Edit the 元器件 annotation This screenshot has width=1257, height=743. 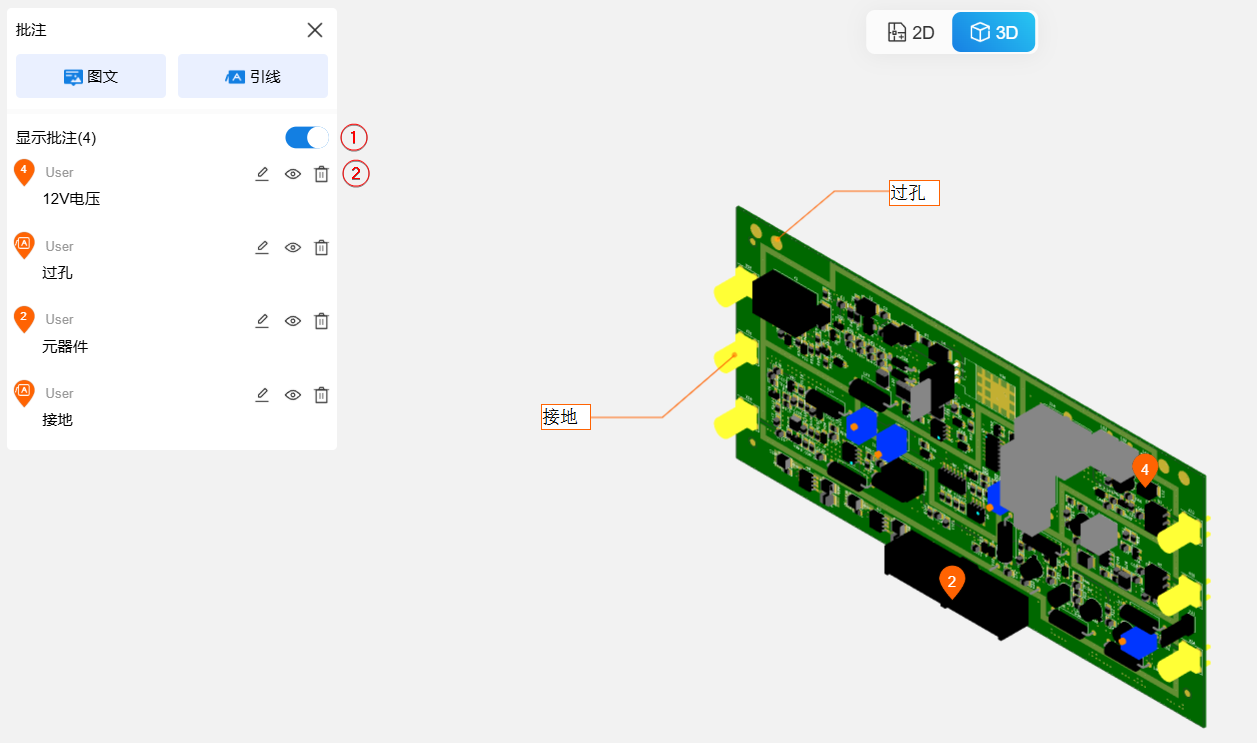click(x=262, y=321)
